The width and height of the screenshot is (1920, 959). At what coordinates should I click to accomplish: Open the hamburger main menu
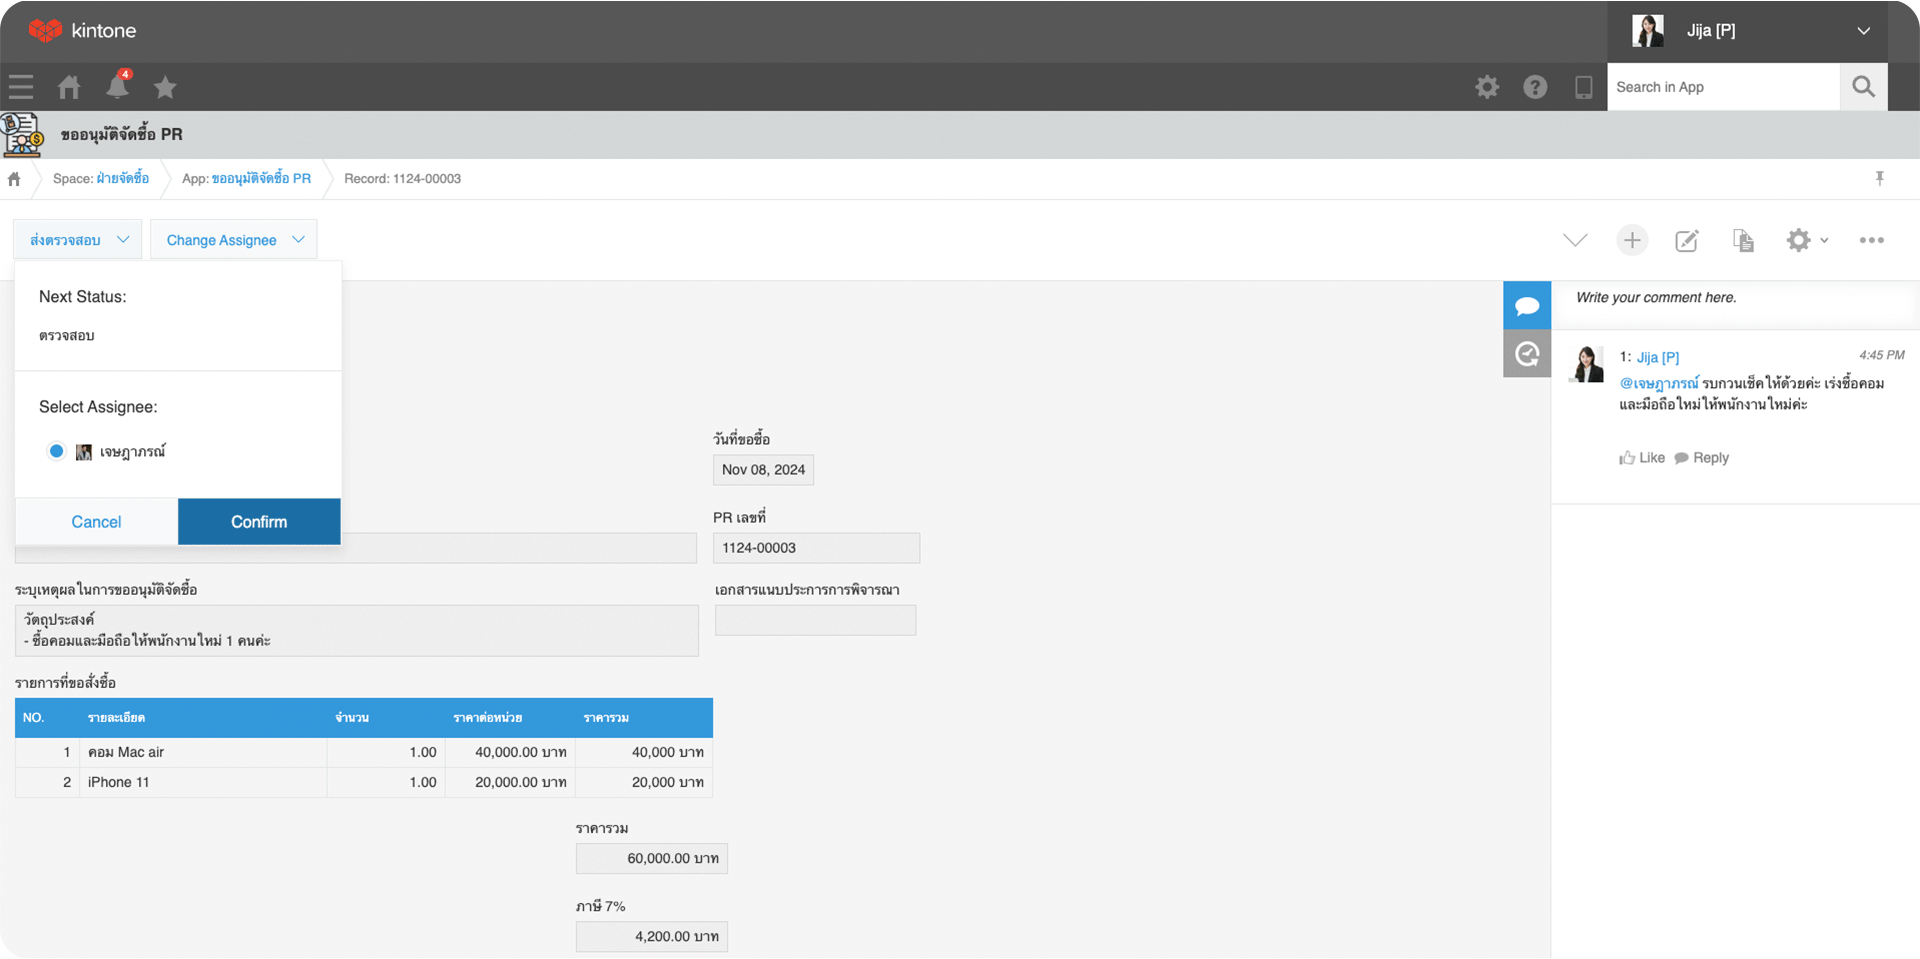click(x=21, y=87)
